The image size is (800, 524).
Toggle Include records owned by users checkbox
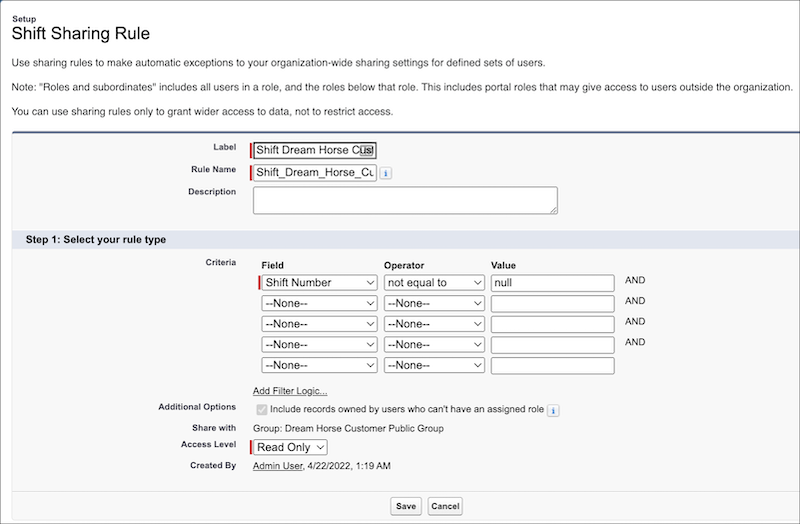click(262, 410)
